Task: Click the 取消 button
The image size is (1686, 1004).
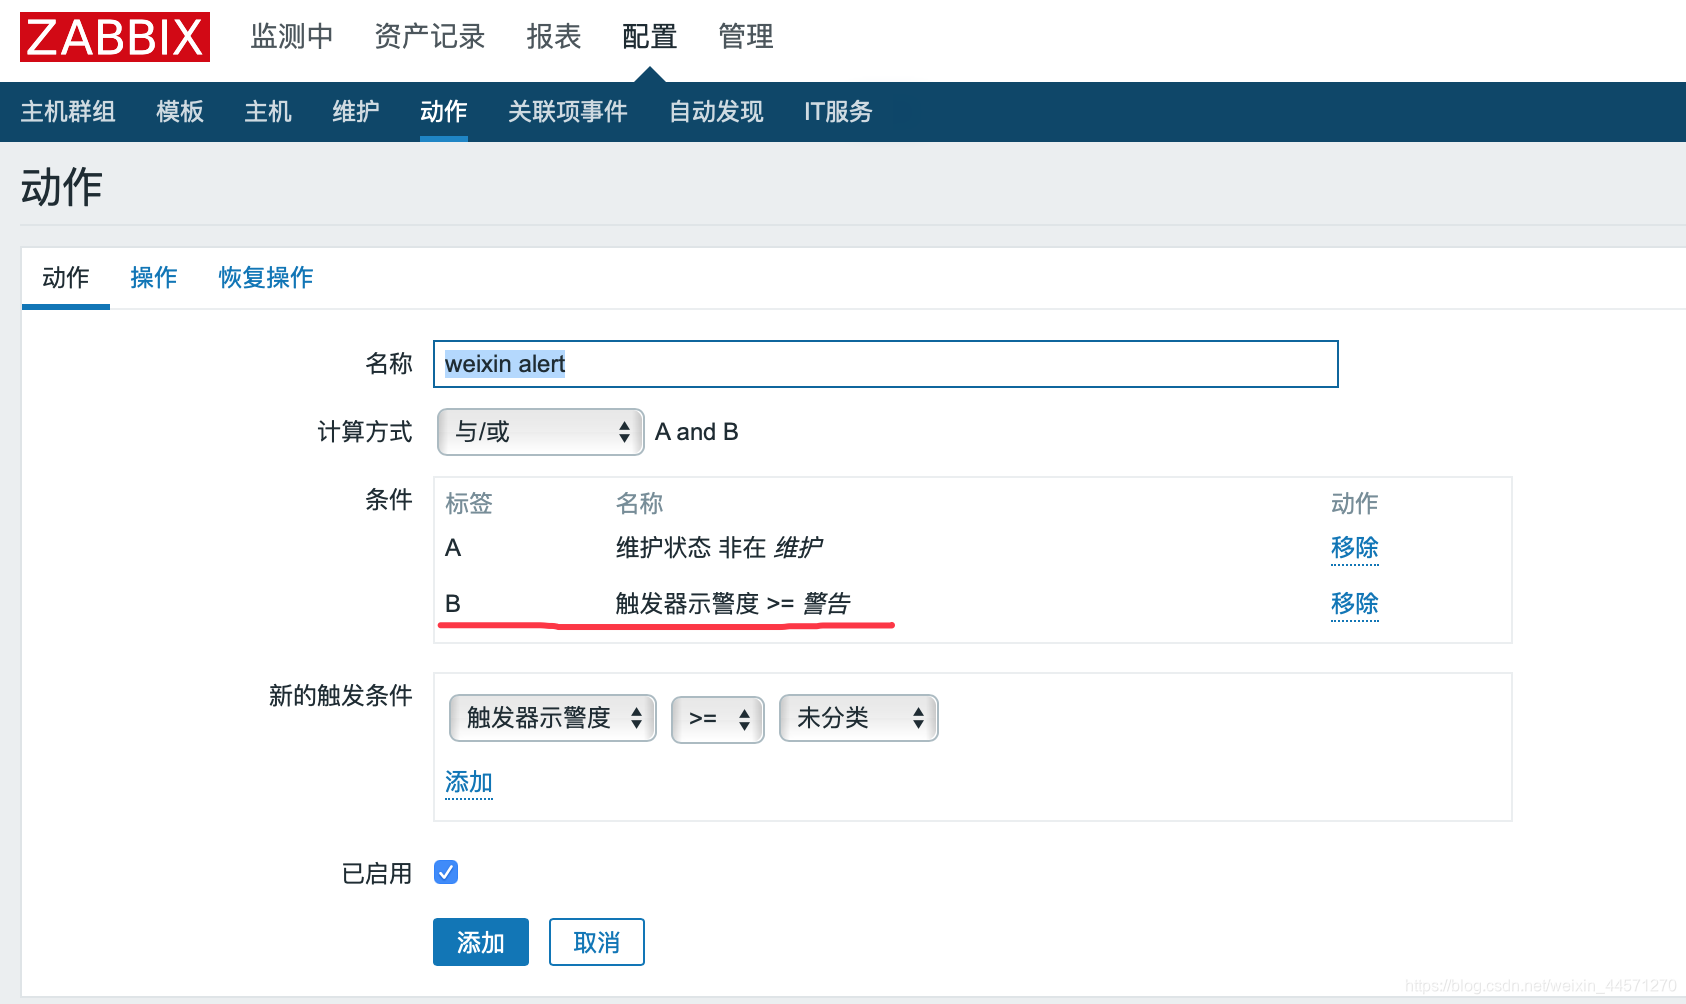Action: [x=597, y=942]
